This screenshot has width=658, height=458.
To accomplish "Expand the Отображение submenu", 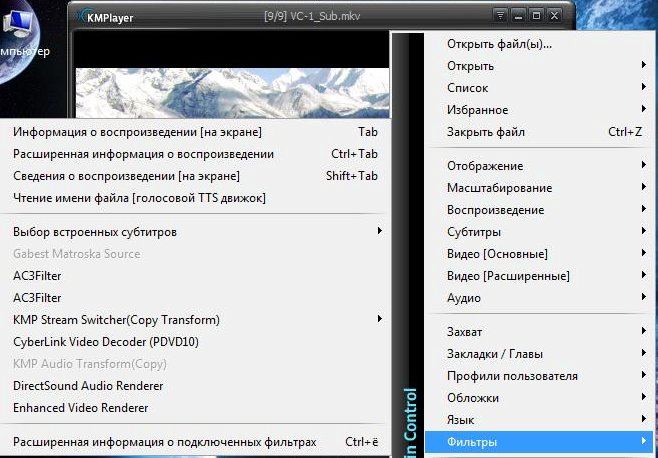I will (x=539, y=166).
